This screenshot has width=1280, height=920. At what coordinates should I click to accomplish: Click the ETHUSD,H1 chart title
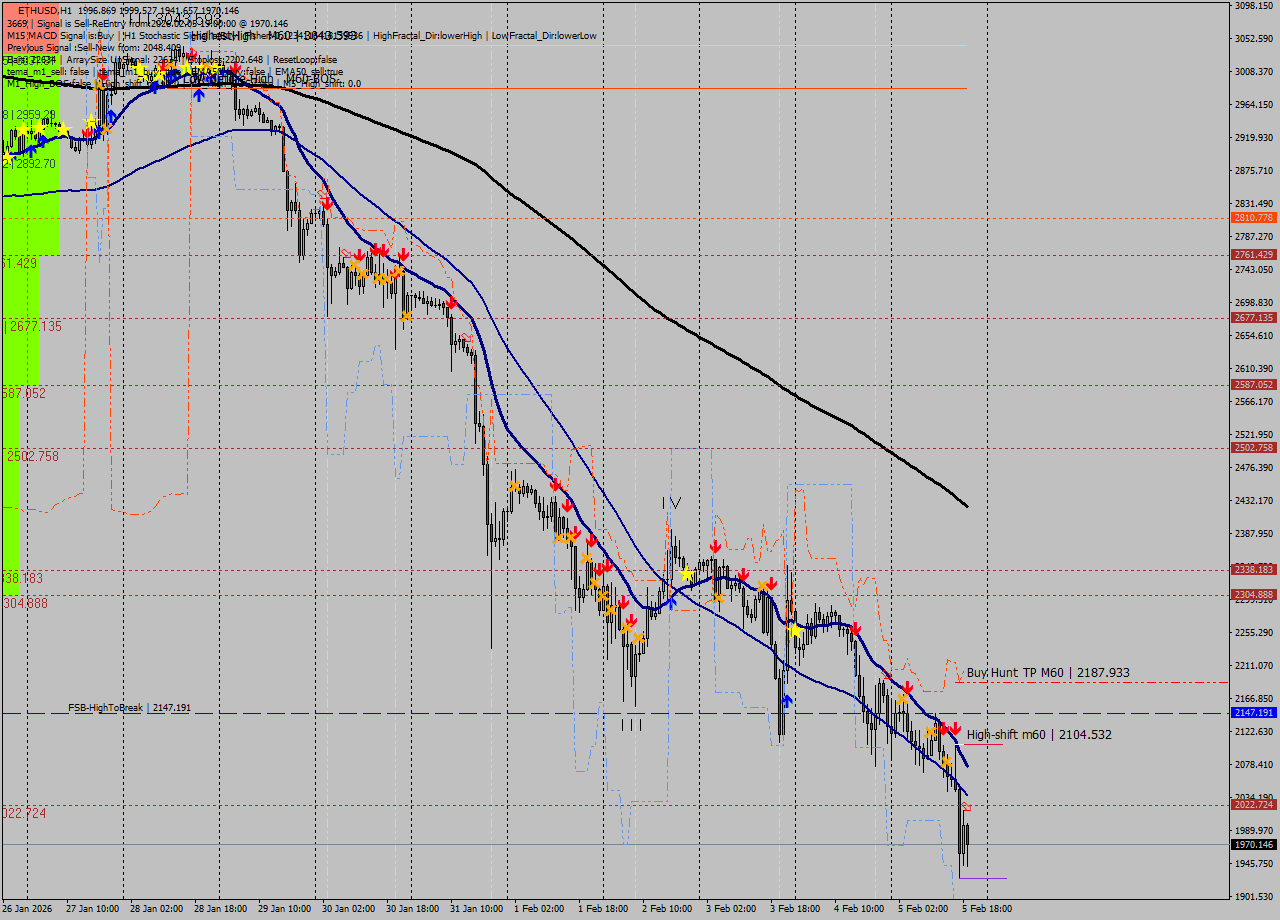point(44,10)
